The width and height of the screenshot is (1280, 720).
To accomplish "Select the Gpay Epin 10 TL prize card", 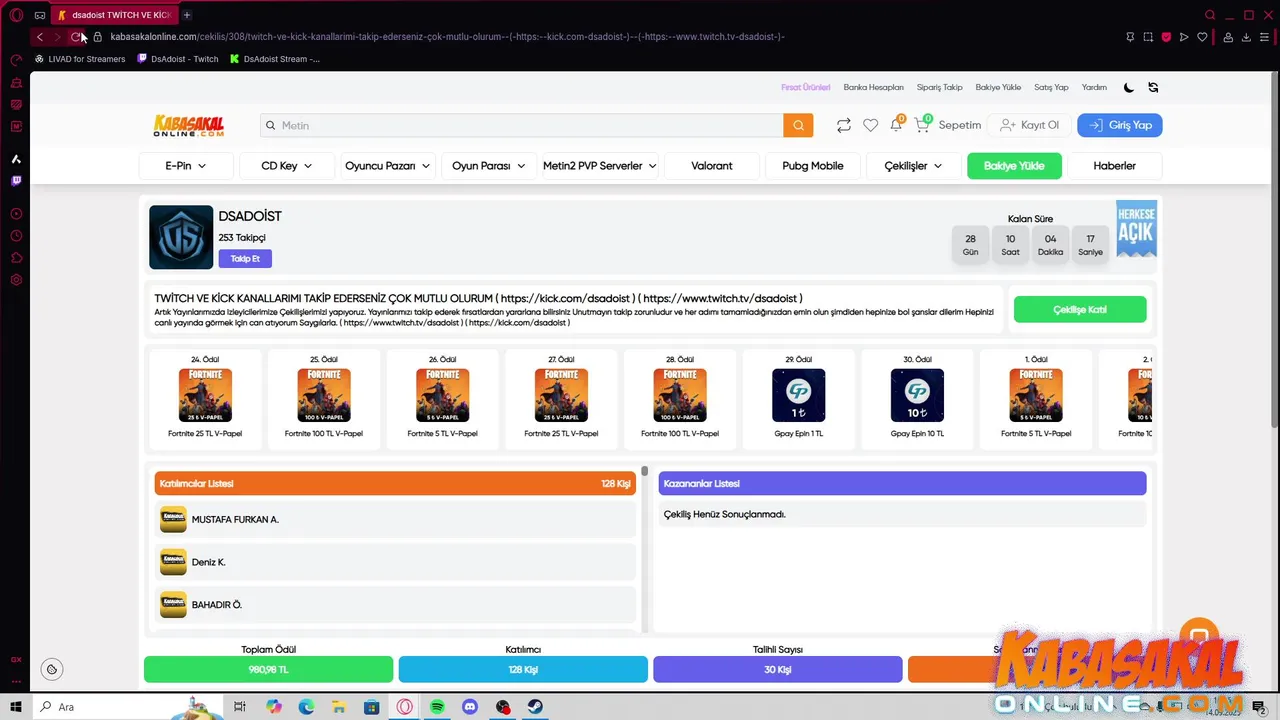I will 917,397.
